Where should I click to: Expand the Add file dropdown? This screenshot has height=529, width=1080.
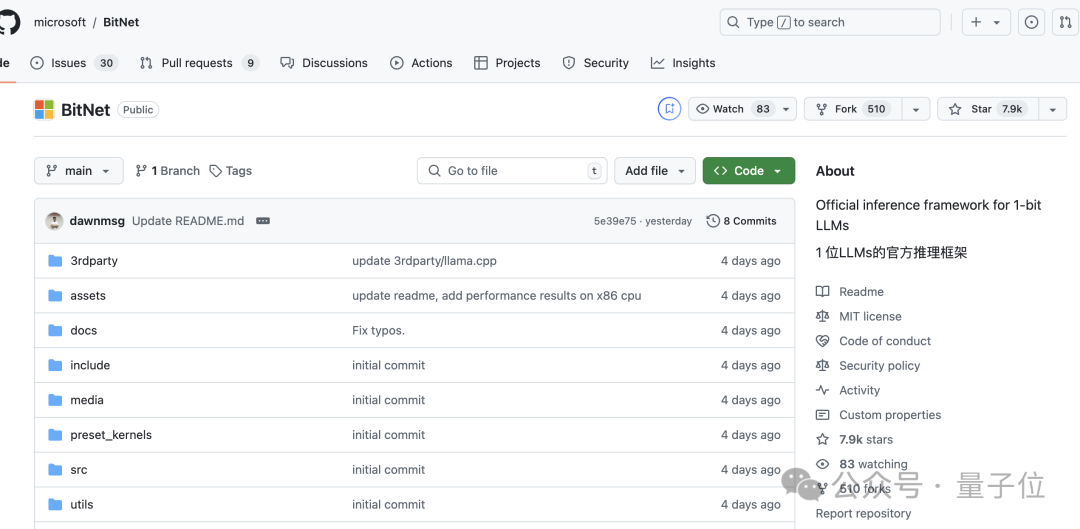pos(654,171)
